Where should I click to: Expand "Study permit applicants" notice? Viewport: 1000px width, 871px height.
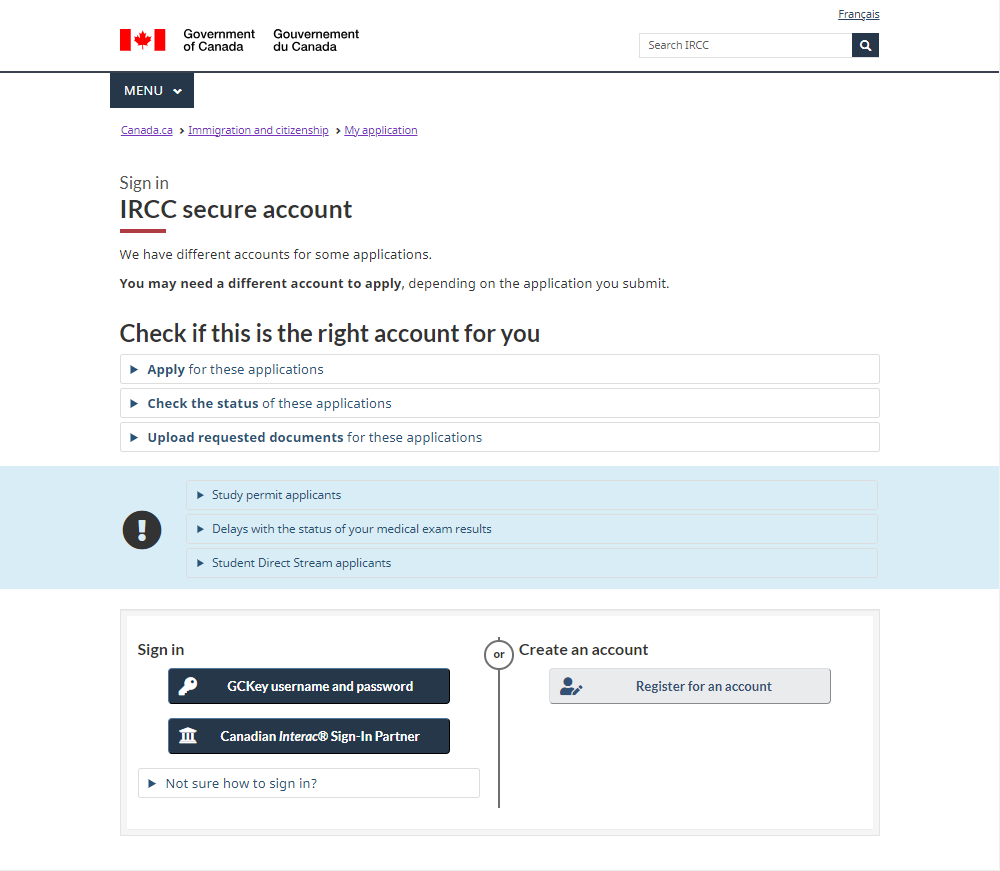[276, 496]
